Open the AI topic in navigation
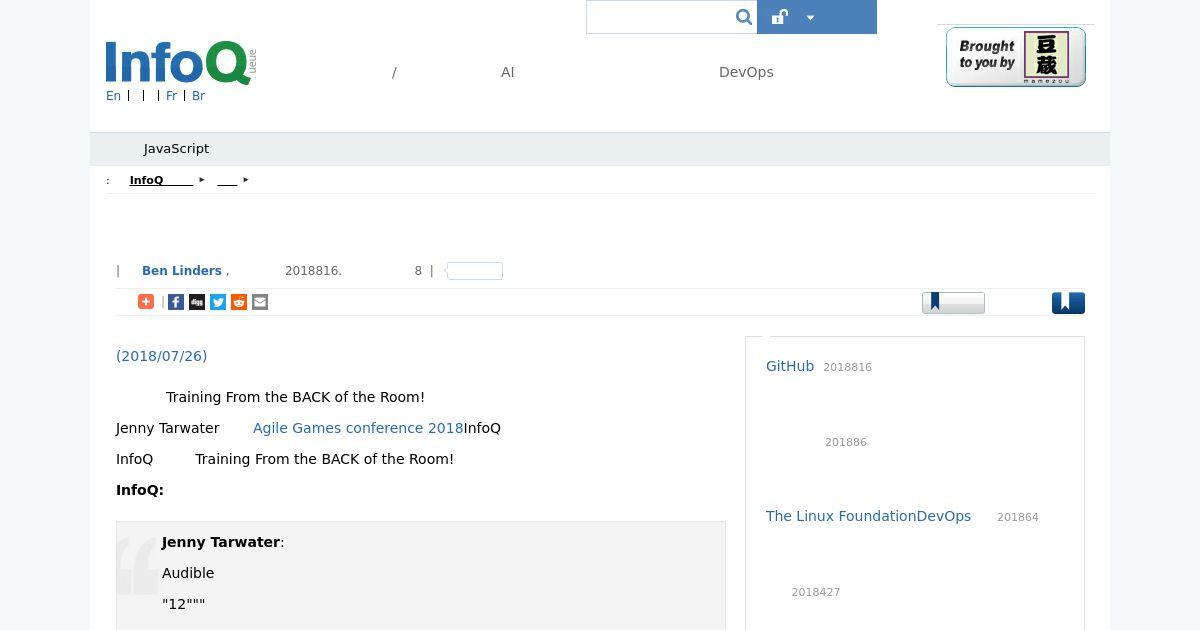Image resolution: width=1200 pixels, height=630 pixels. coord(508,72)
